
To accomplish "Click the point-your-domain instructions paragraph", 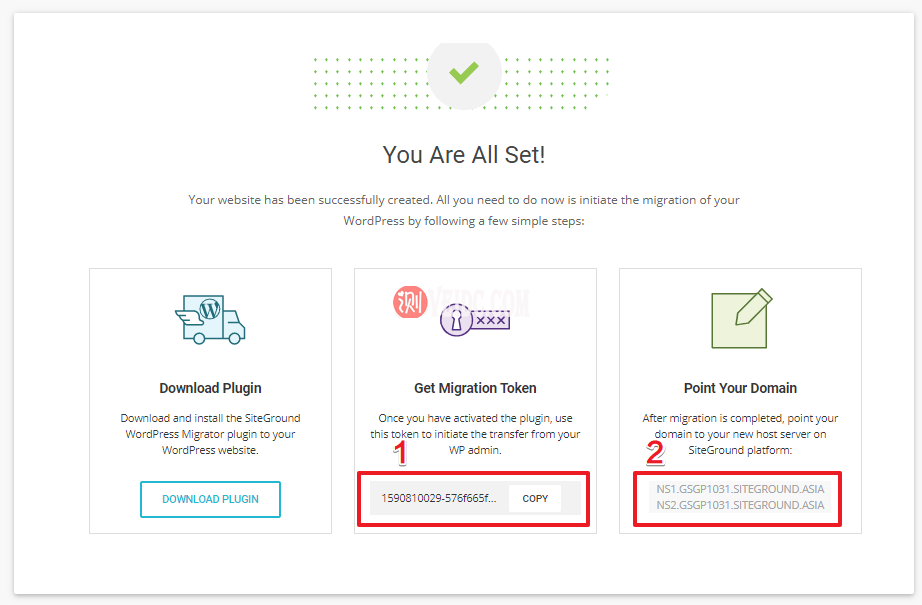I will click(x=740, y=434).
